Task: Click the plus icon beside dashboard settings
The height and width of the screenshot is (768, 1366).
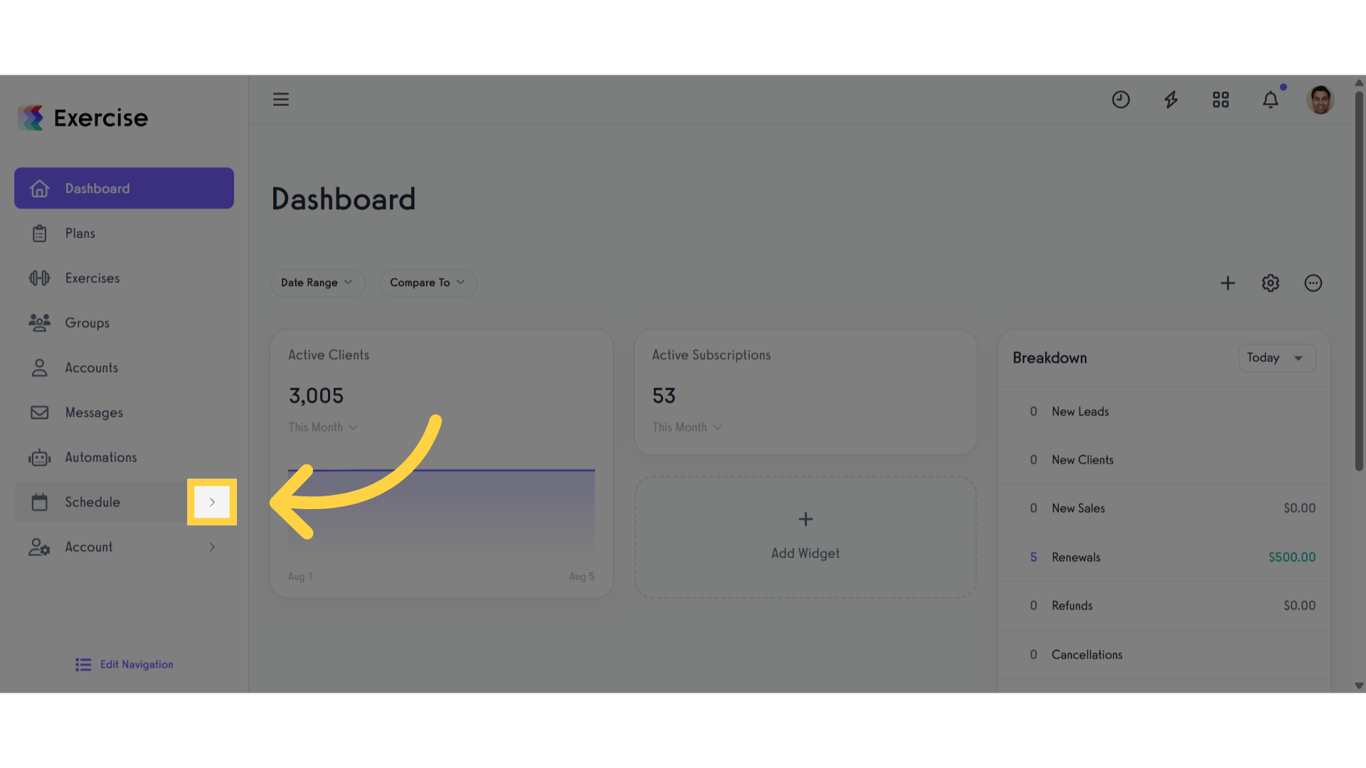Action: tap(1227, 283)
